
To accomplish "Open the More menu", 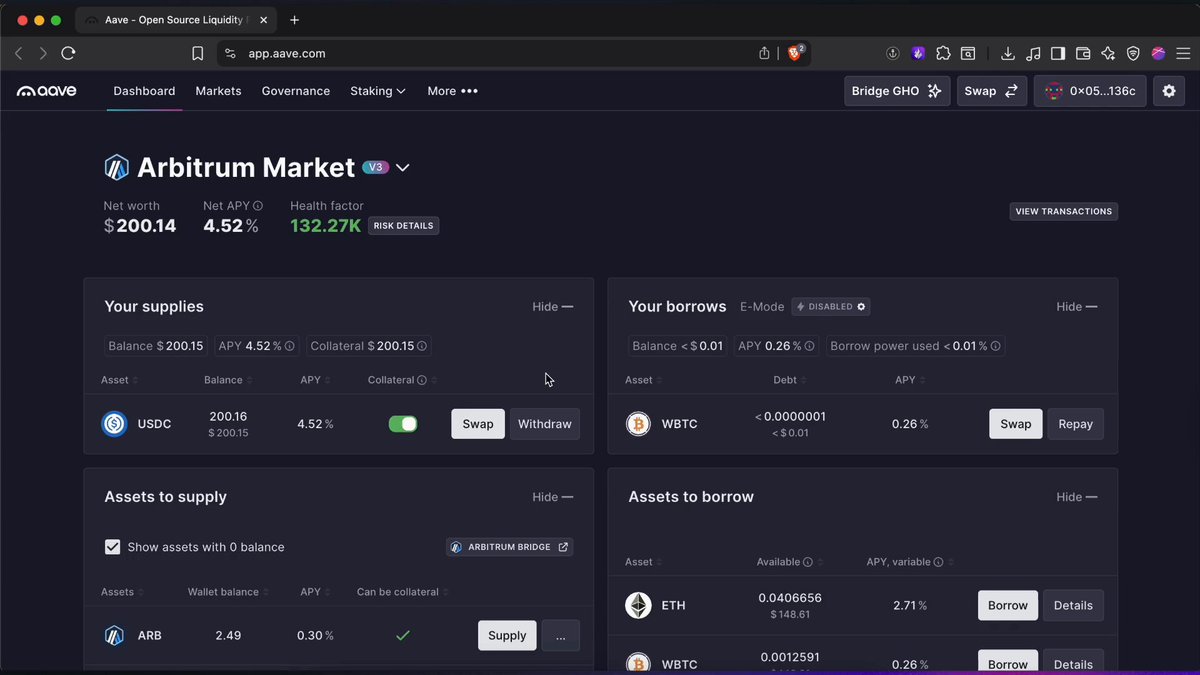I will pyautogui.click(x=452, y=91).
